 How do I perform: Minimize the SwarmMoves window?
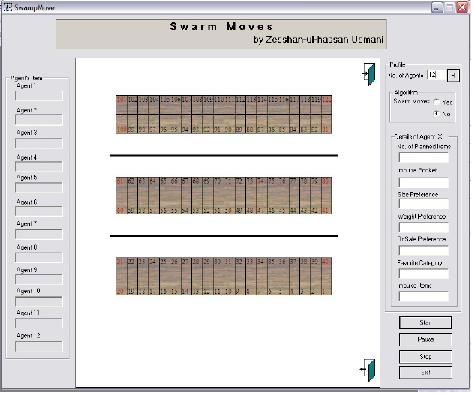437,7
